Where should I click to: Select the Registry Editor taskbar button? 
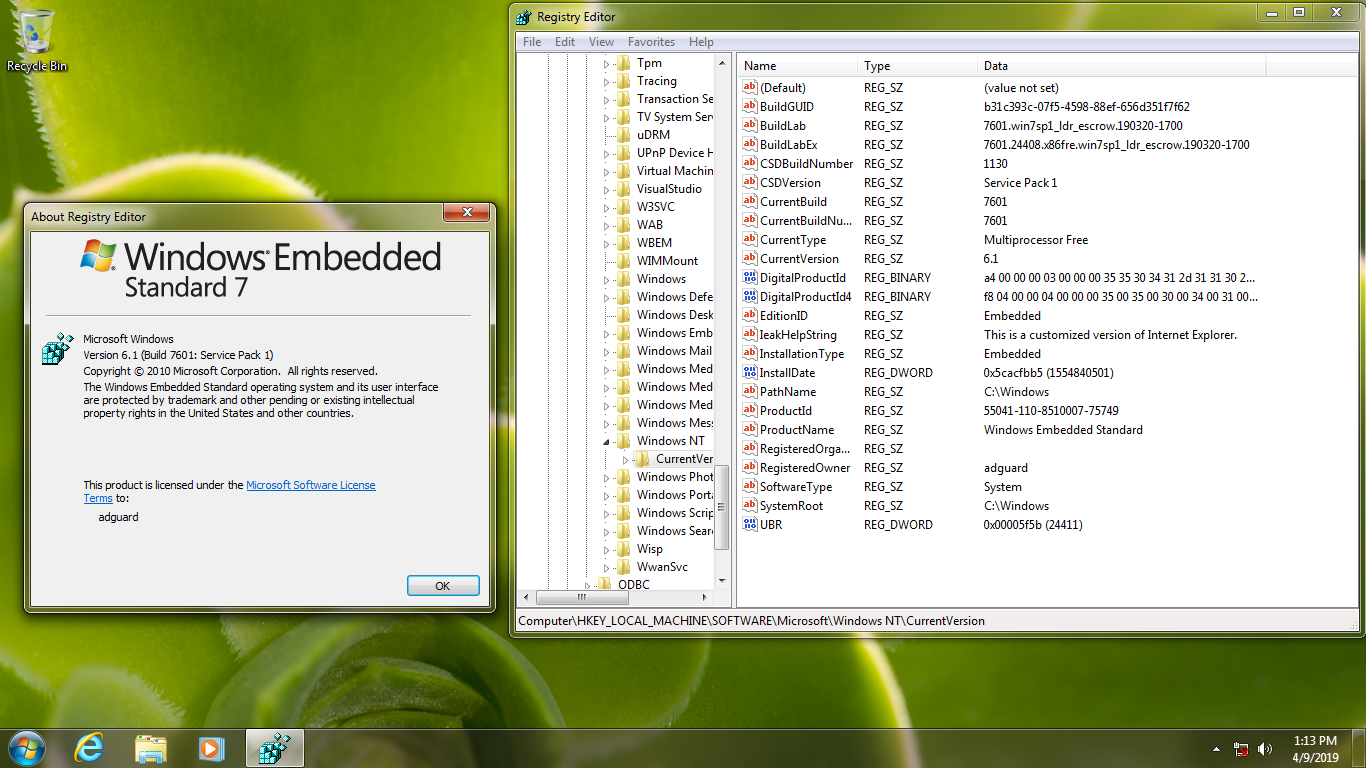coord(274,748)
